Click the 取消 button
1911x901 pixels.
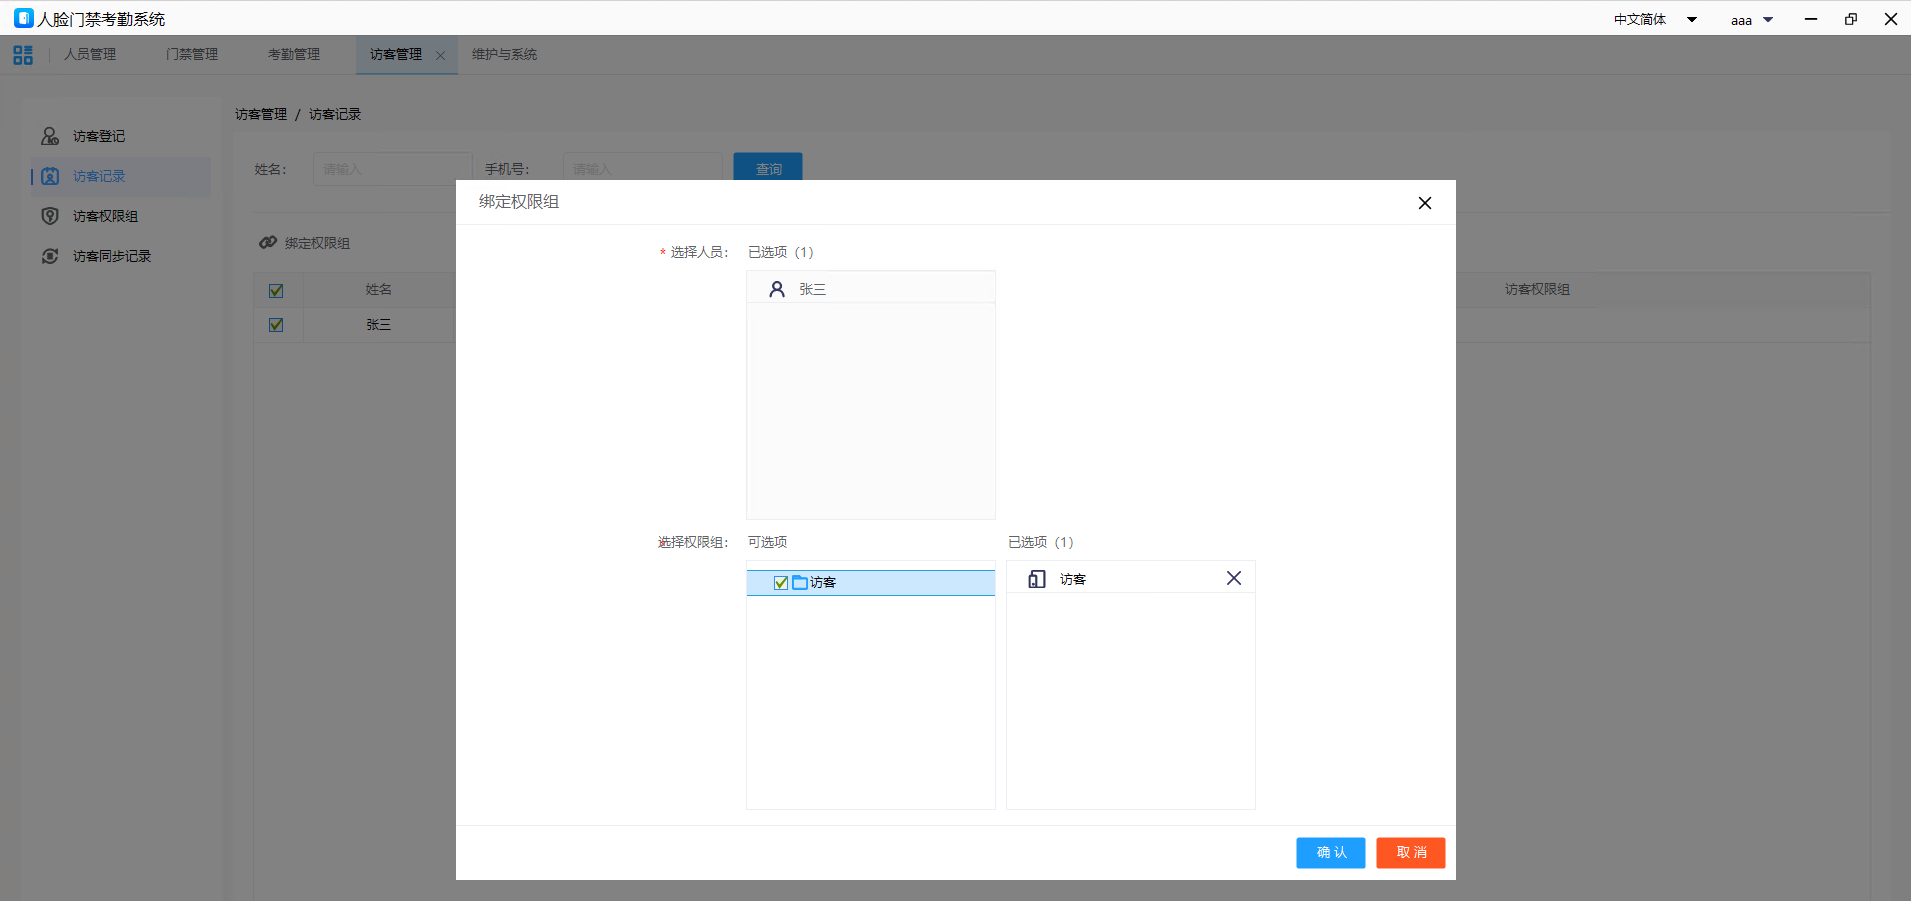tap(1410, 853)
